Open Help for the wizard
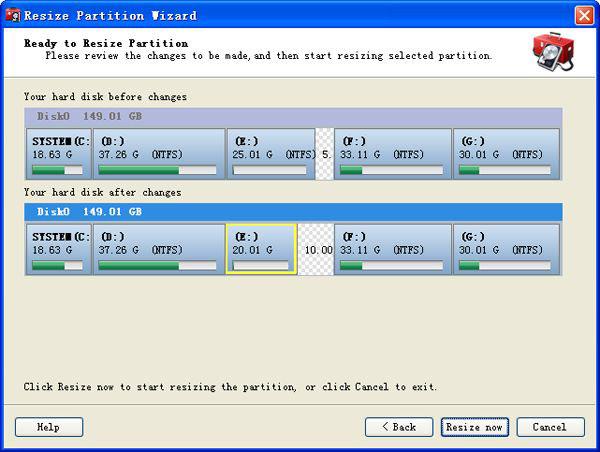Viewport: 600px width, 452px height. point(49,427)
